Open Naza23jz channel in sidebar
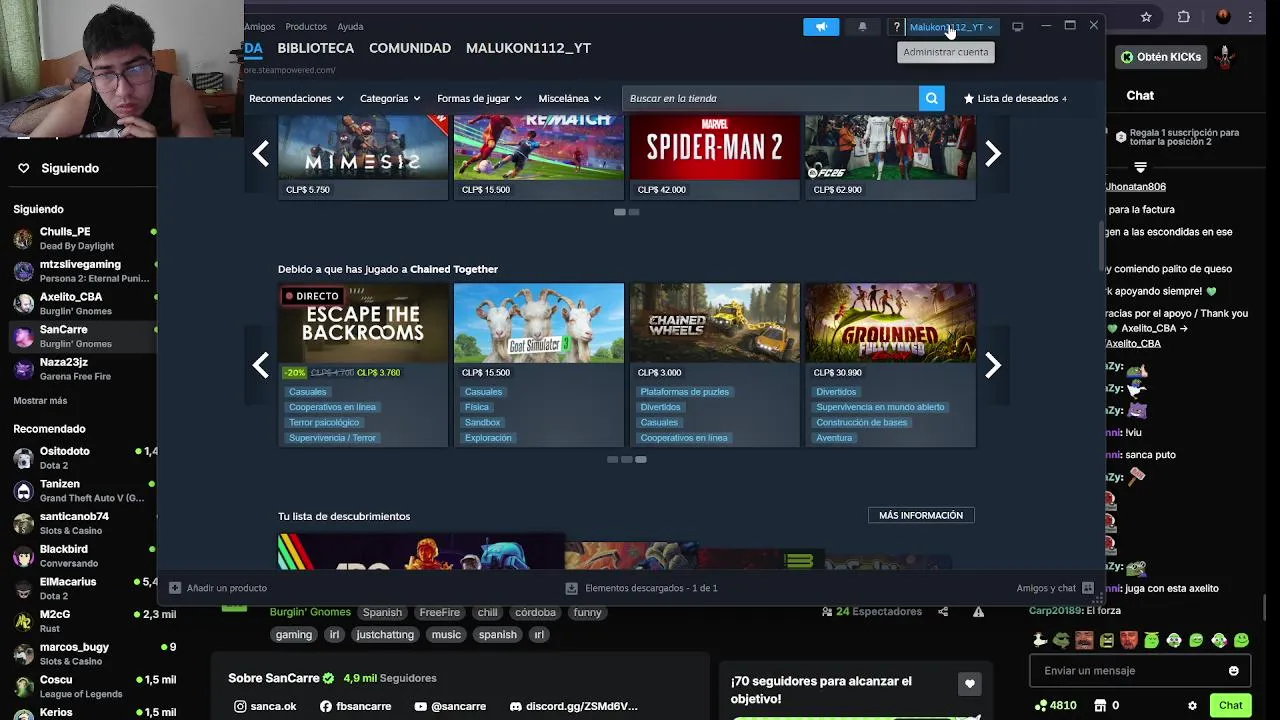 [x=80, y=369]
